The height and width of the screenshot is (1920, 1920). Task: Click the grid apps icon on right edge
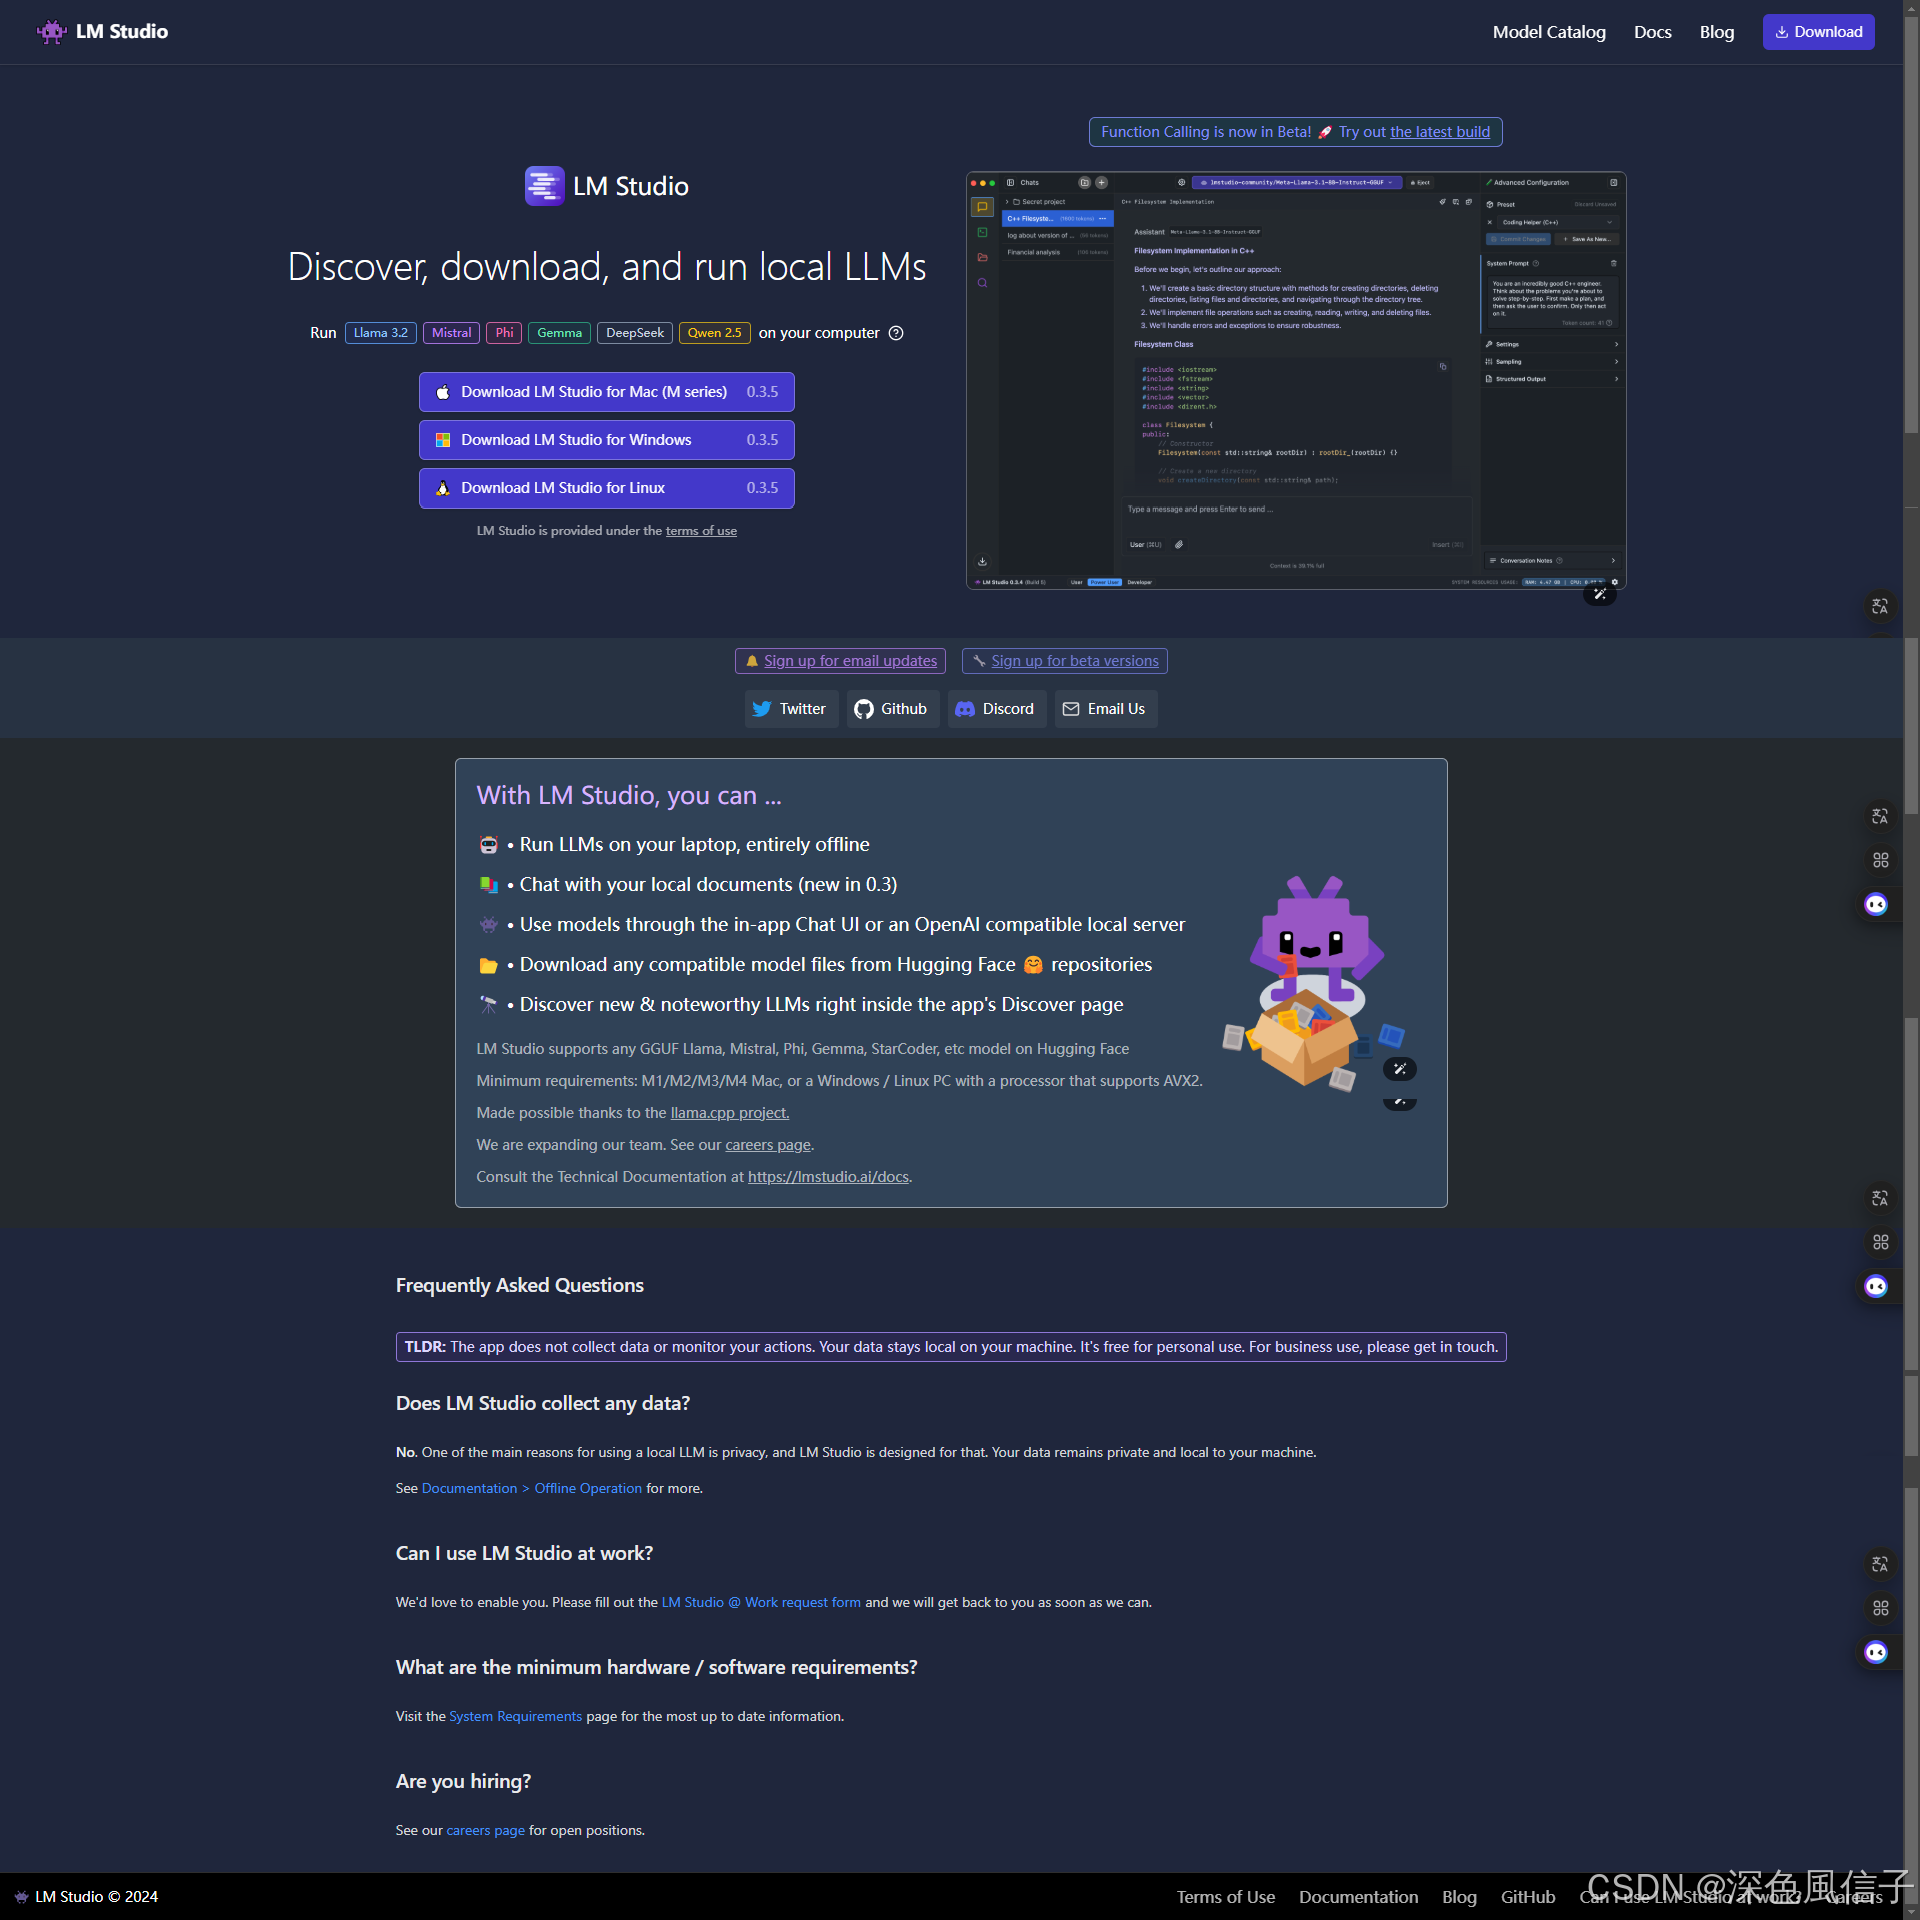[x=1880, y=860]
